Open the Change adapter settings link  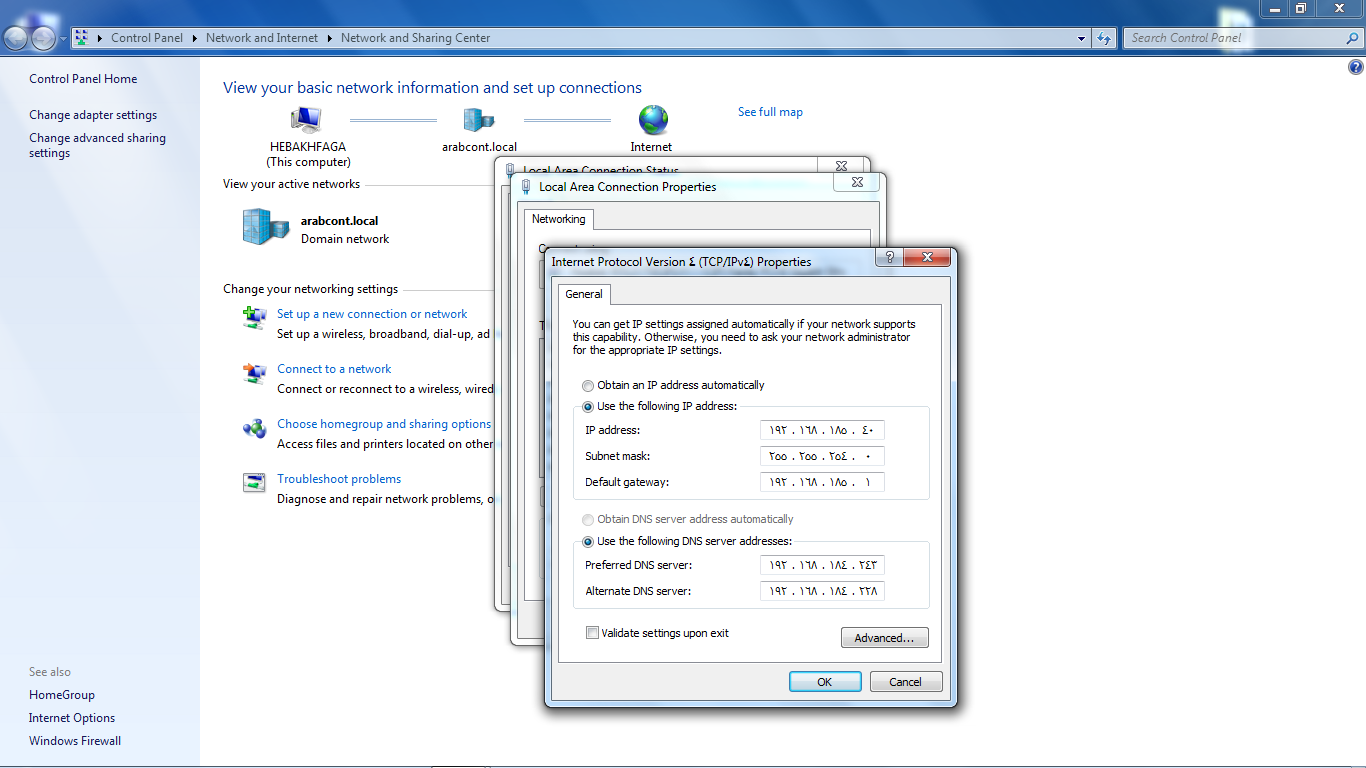[93, 115]
